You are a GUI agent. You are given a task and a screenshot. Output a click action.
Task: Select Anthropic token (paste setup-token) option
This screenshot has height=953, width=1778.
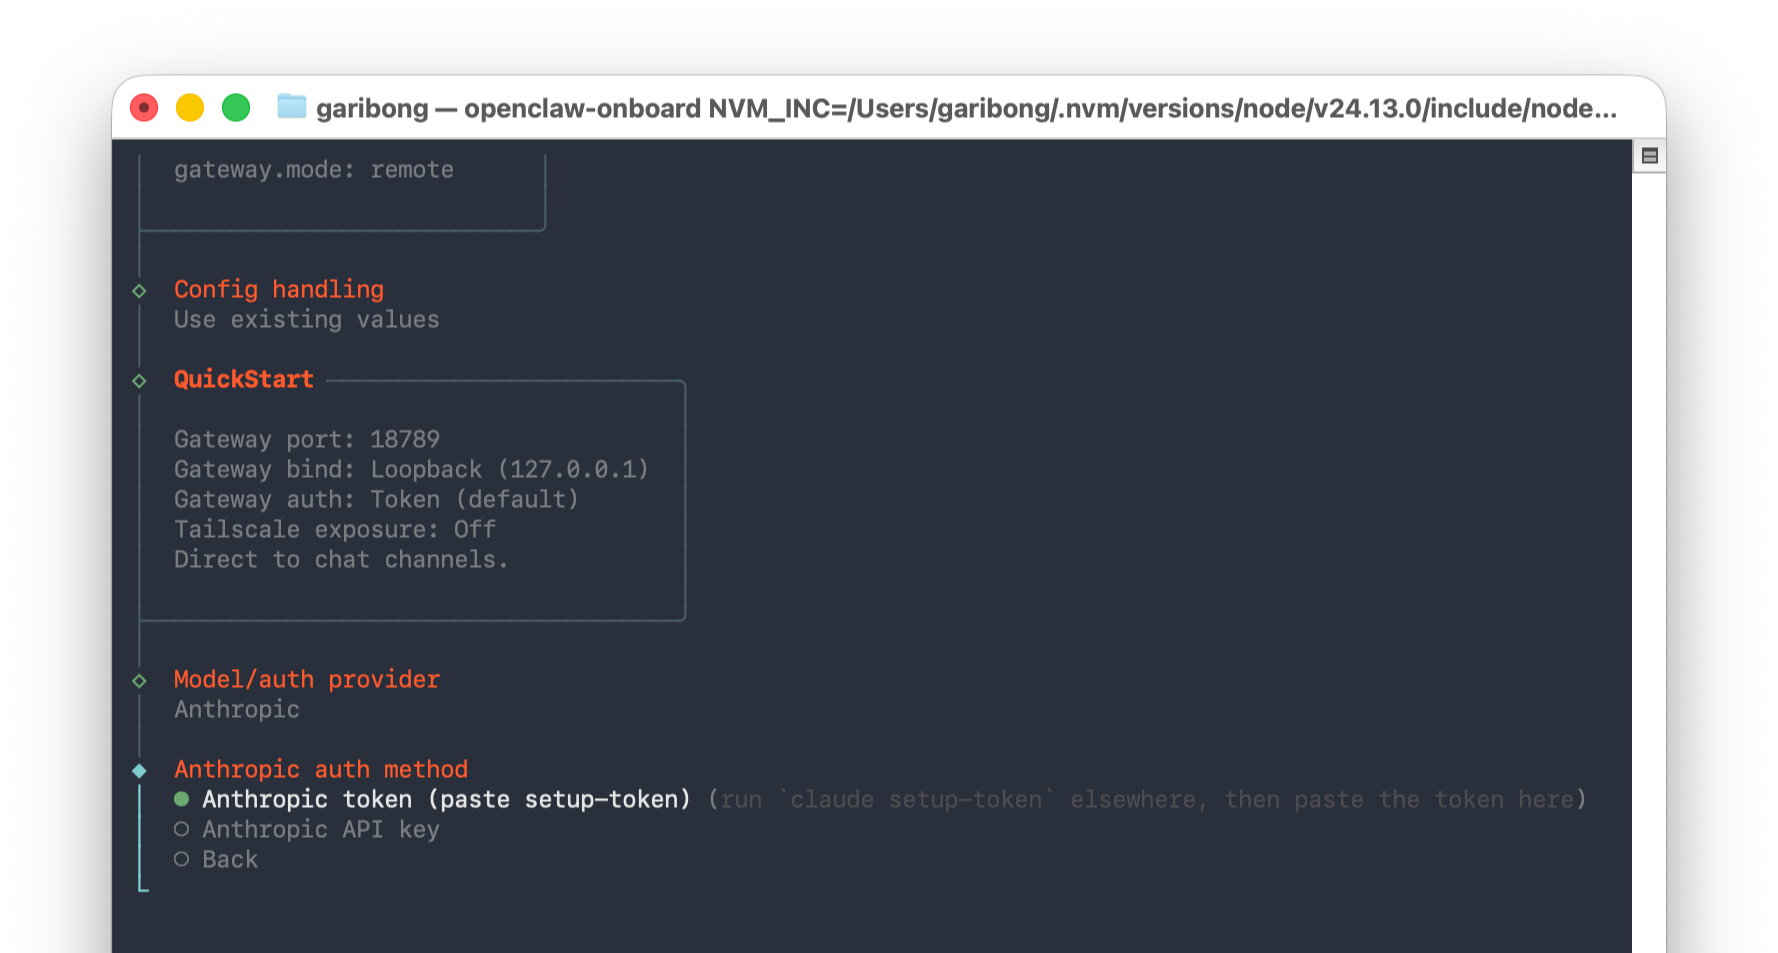(x=432, y=800)
